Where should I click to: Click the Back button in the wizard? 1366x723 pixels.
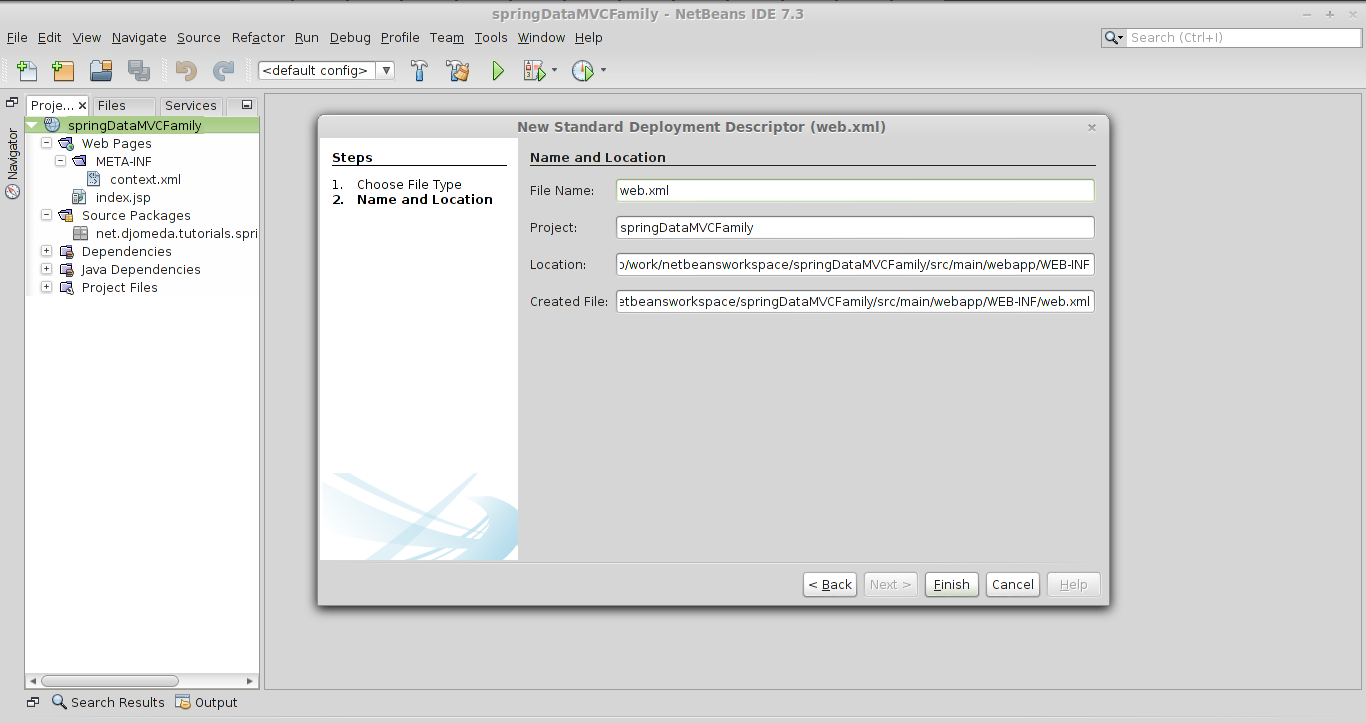tap(830, 584)
